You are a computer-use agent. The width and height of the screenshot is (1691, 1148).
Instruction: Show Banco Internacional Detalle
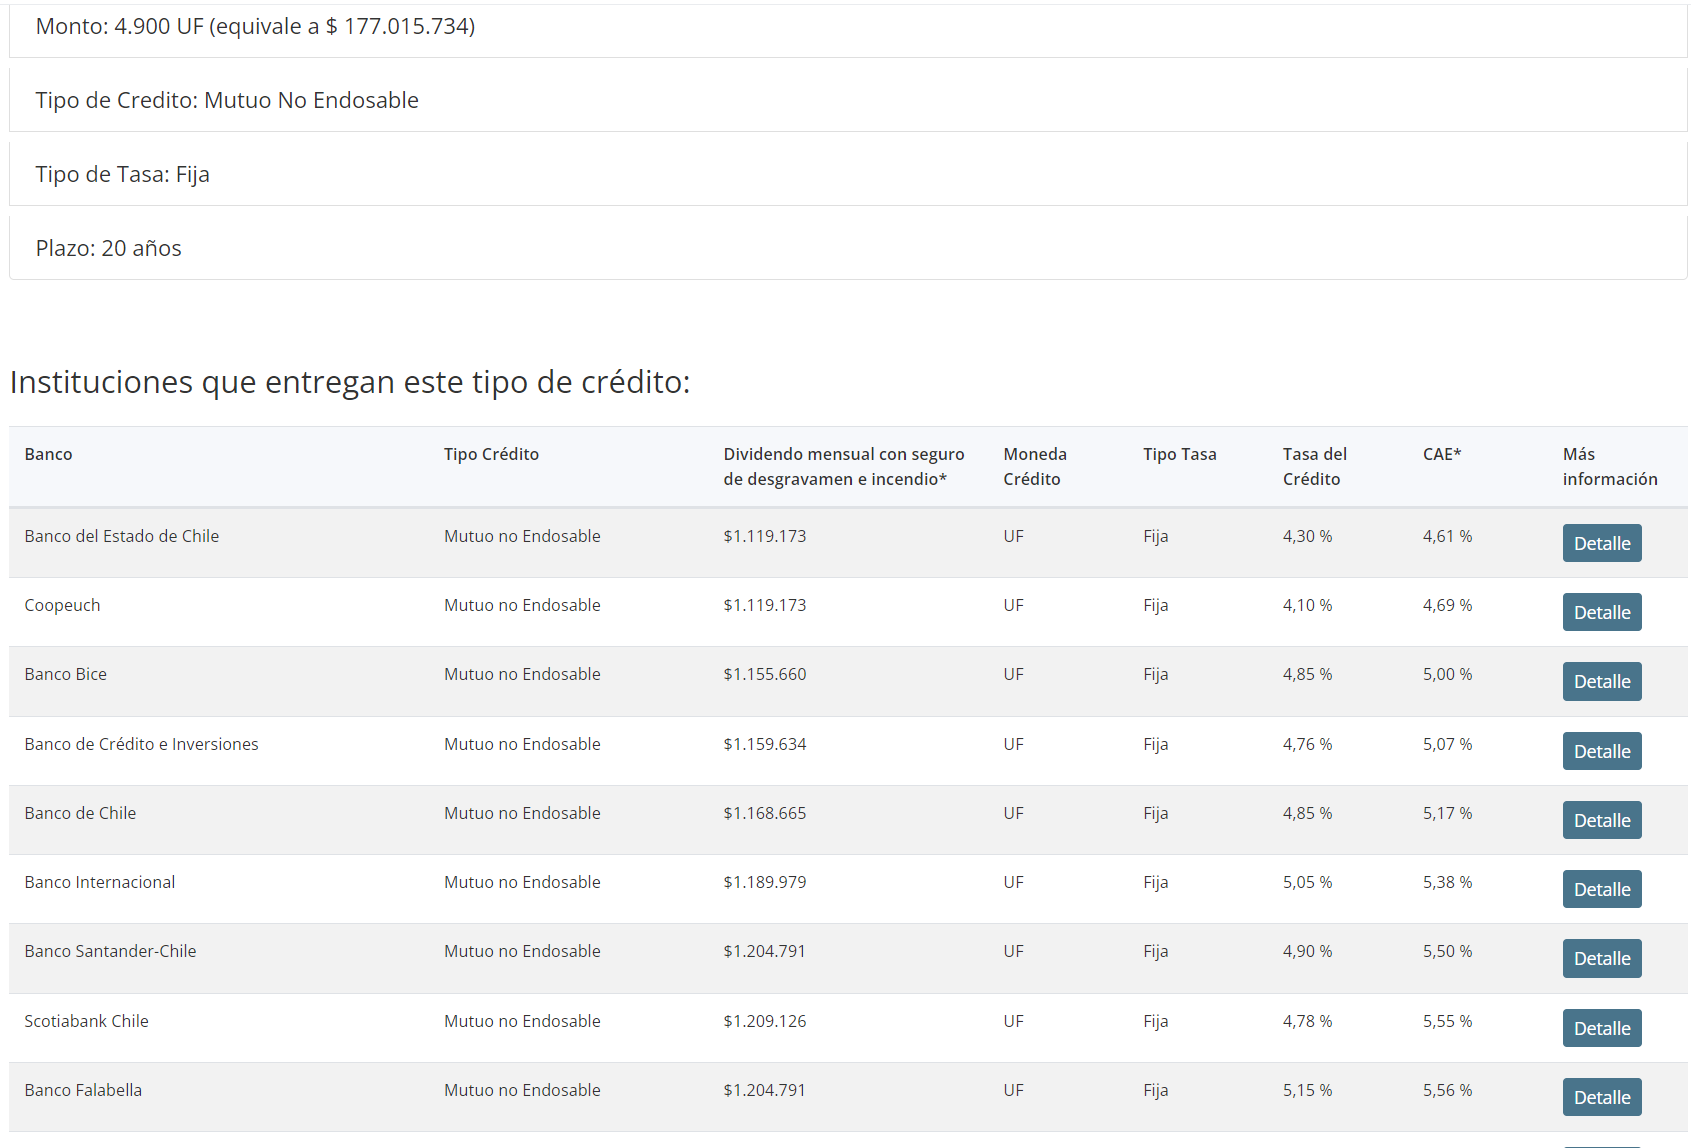tap(1601, 889)
